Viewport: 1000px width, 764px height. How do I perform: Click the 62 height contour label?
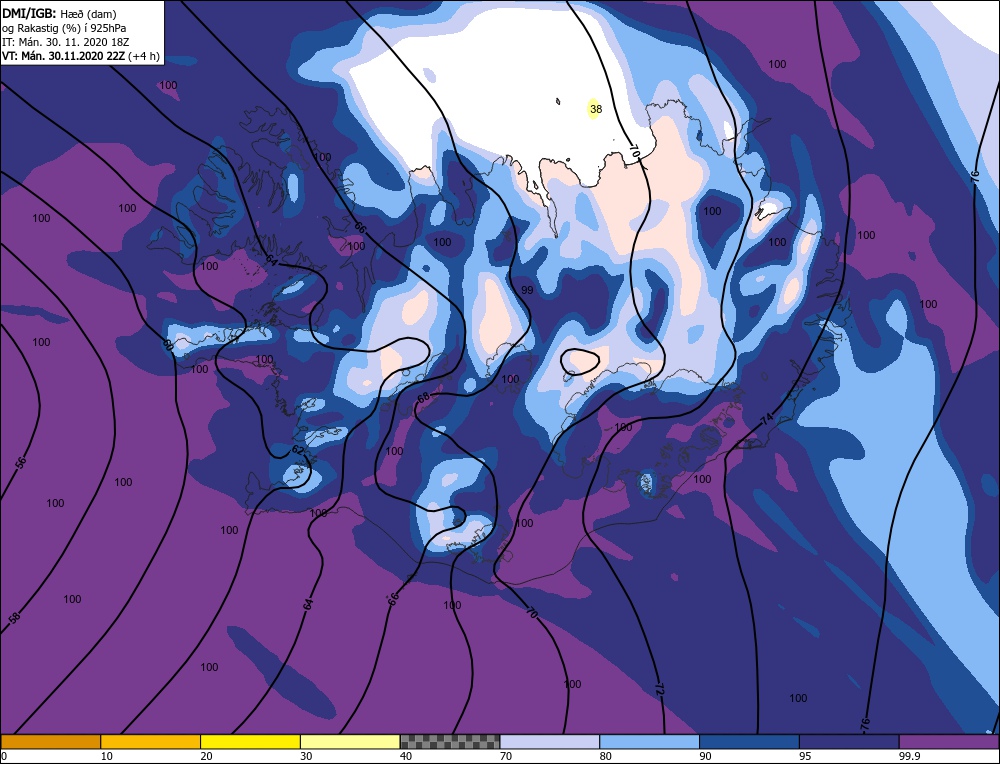pos(297,450)
